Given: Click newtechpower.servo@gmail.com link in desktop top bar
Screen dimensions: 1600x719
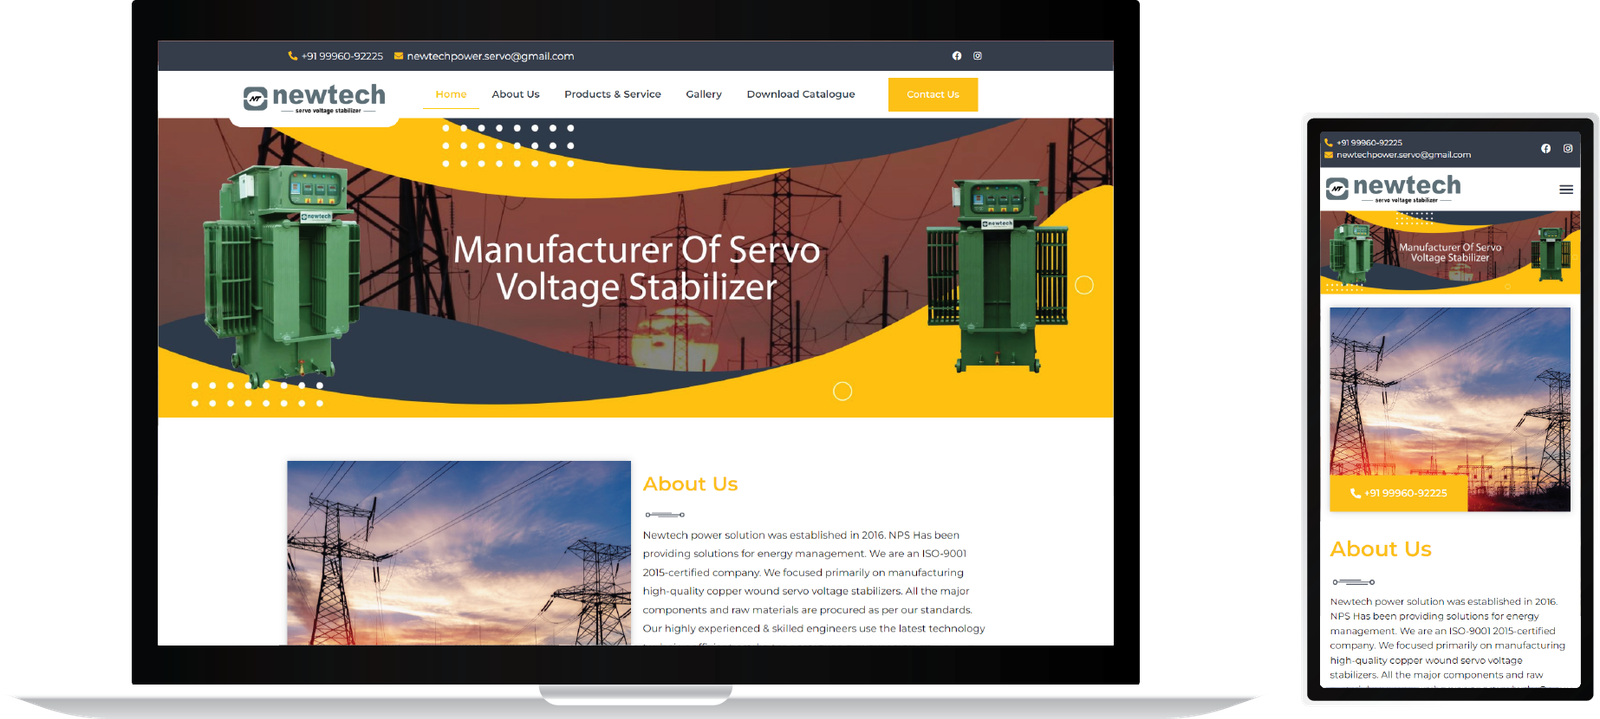Looking at the screenshot, I should [x=490, y=56].
